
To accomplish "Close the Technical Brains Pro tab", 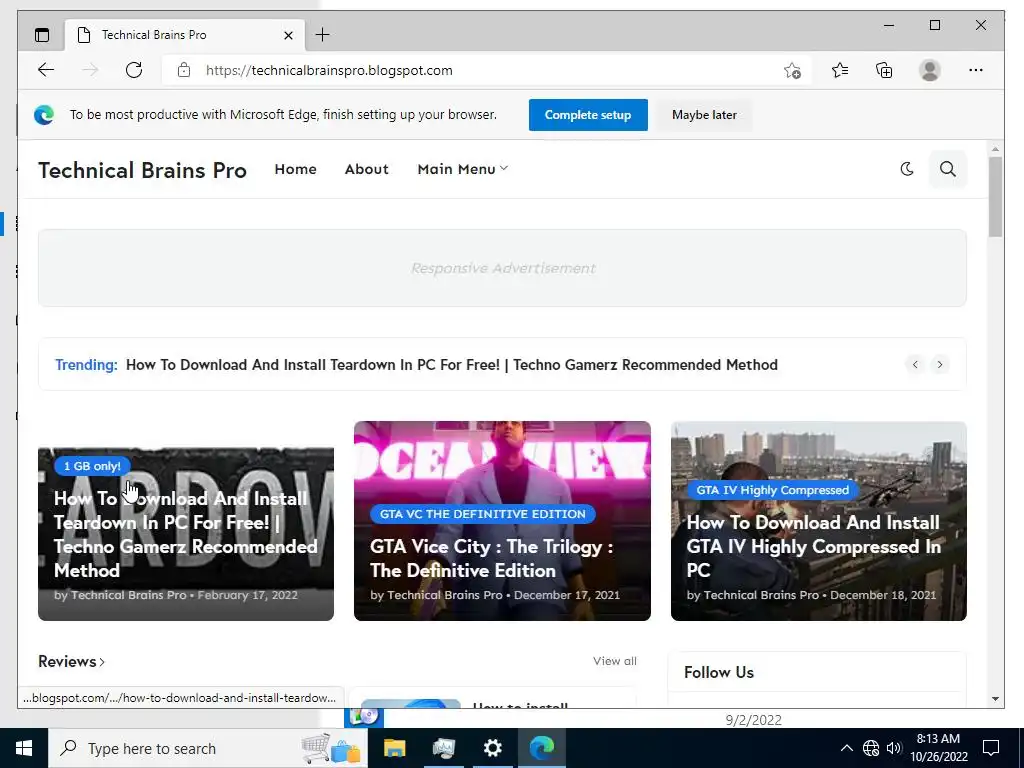I will point(288,35).
